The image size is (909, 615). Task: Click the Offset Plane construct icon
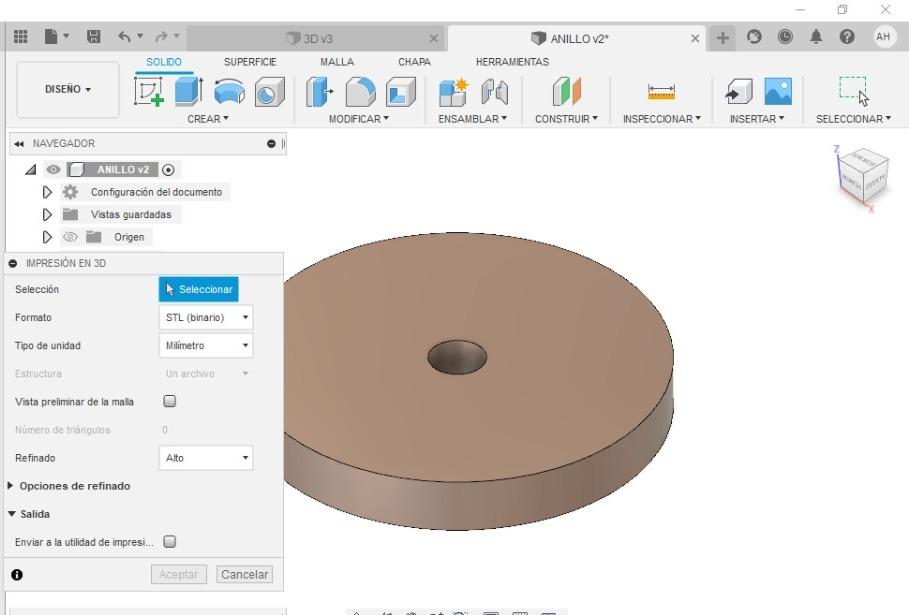pyautogui.click(x=566, y=92)
